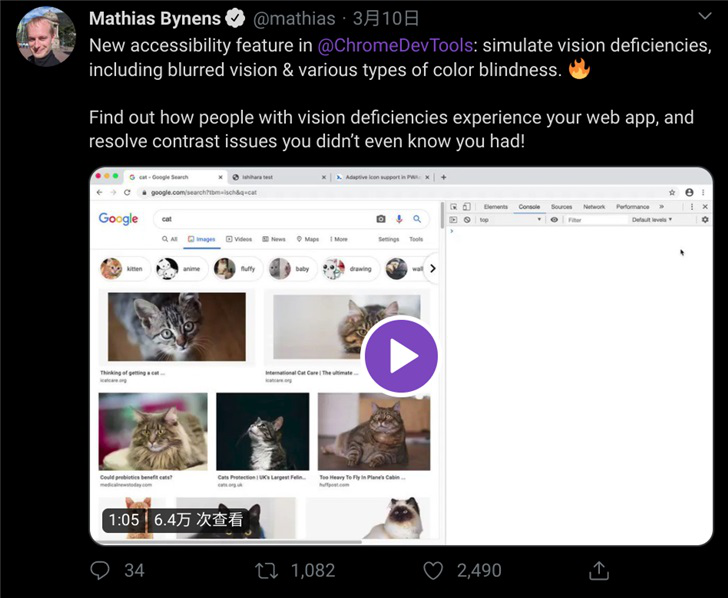
Task: Switch to the Console tab in DevTools
Action: (529, 206)
